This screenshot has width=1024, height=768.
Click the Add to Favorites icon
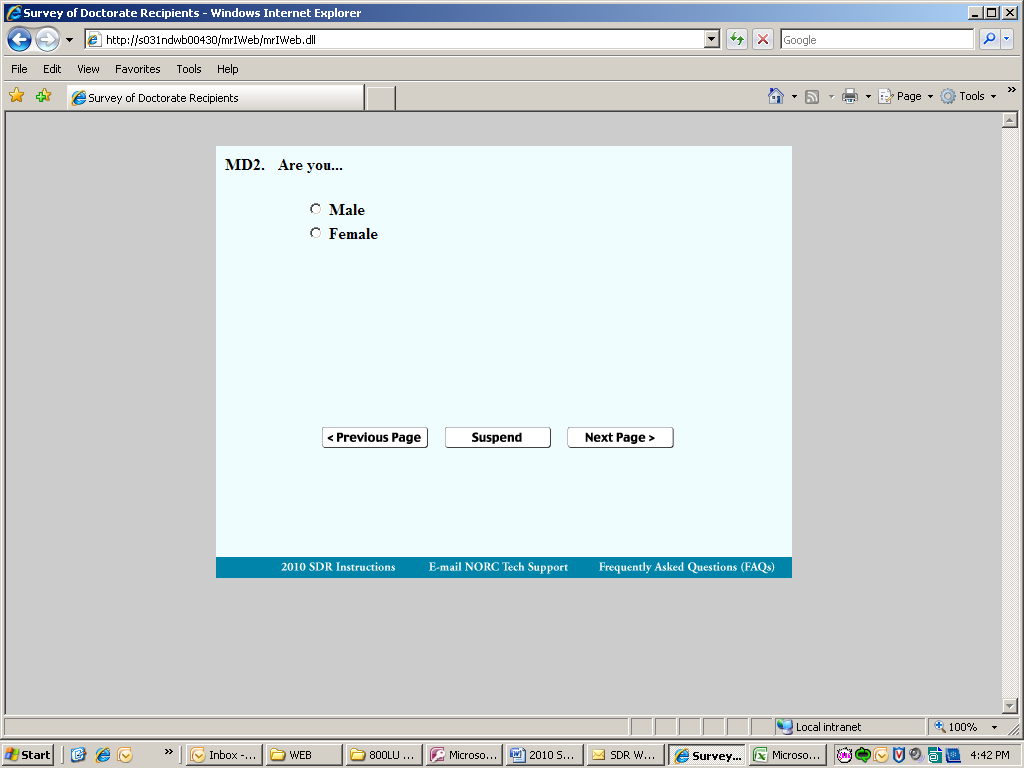(x=43, y=96)
